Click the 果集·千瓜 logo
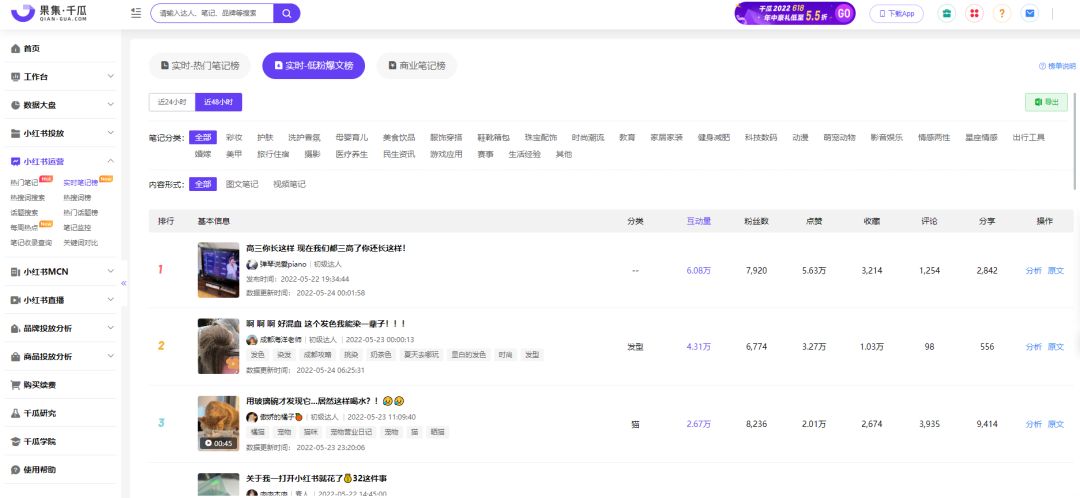 point(49,12)
